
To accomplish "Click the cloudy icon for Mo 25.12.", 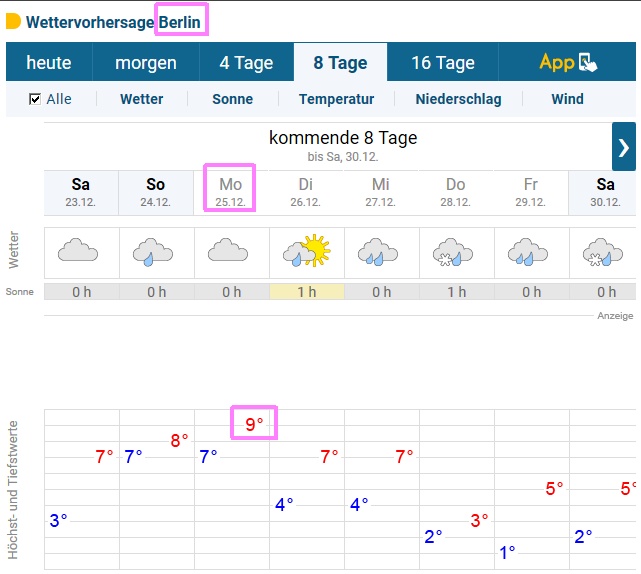I will (228, 250).
